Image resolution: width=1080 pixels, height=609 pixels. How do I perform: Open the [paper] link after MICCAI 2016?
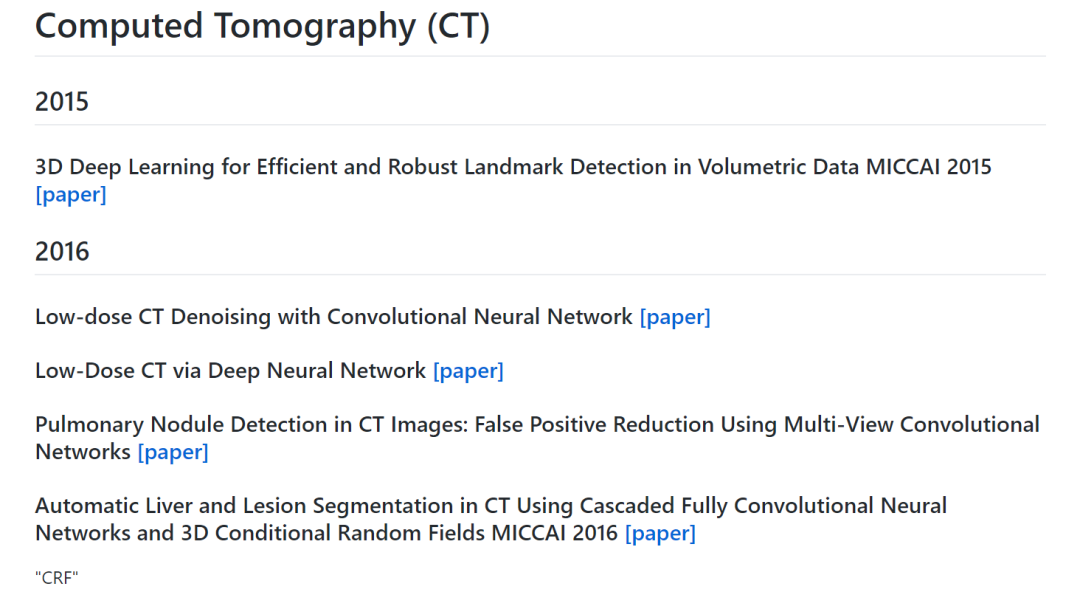[x=660, y=533]
